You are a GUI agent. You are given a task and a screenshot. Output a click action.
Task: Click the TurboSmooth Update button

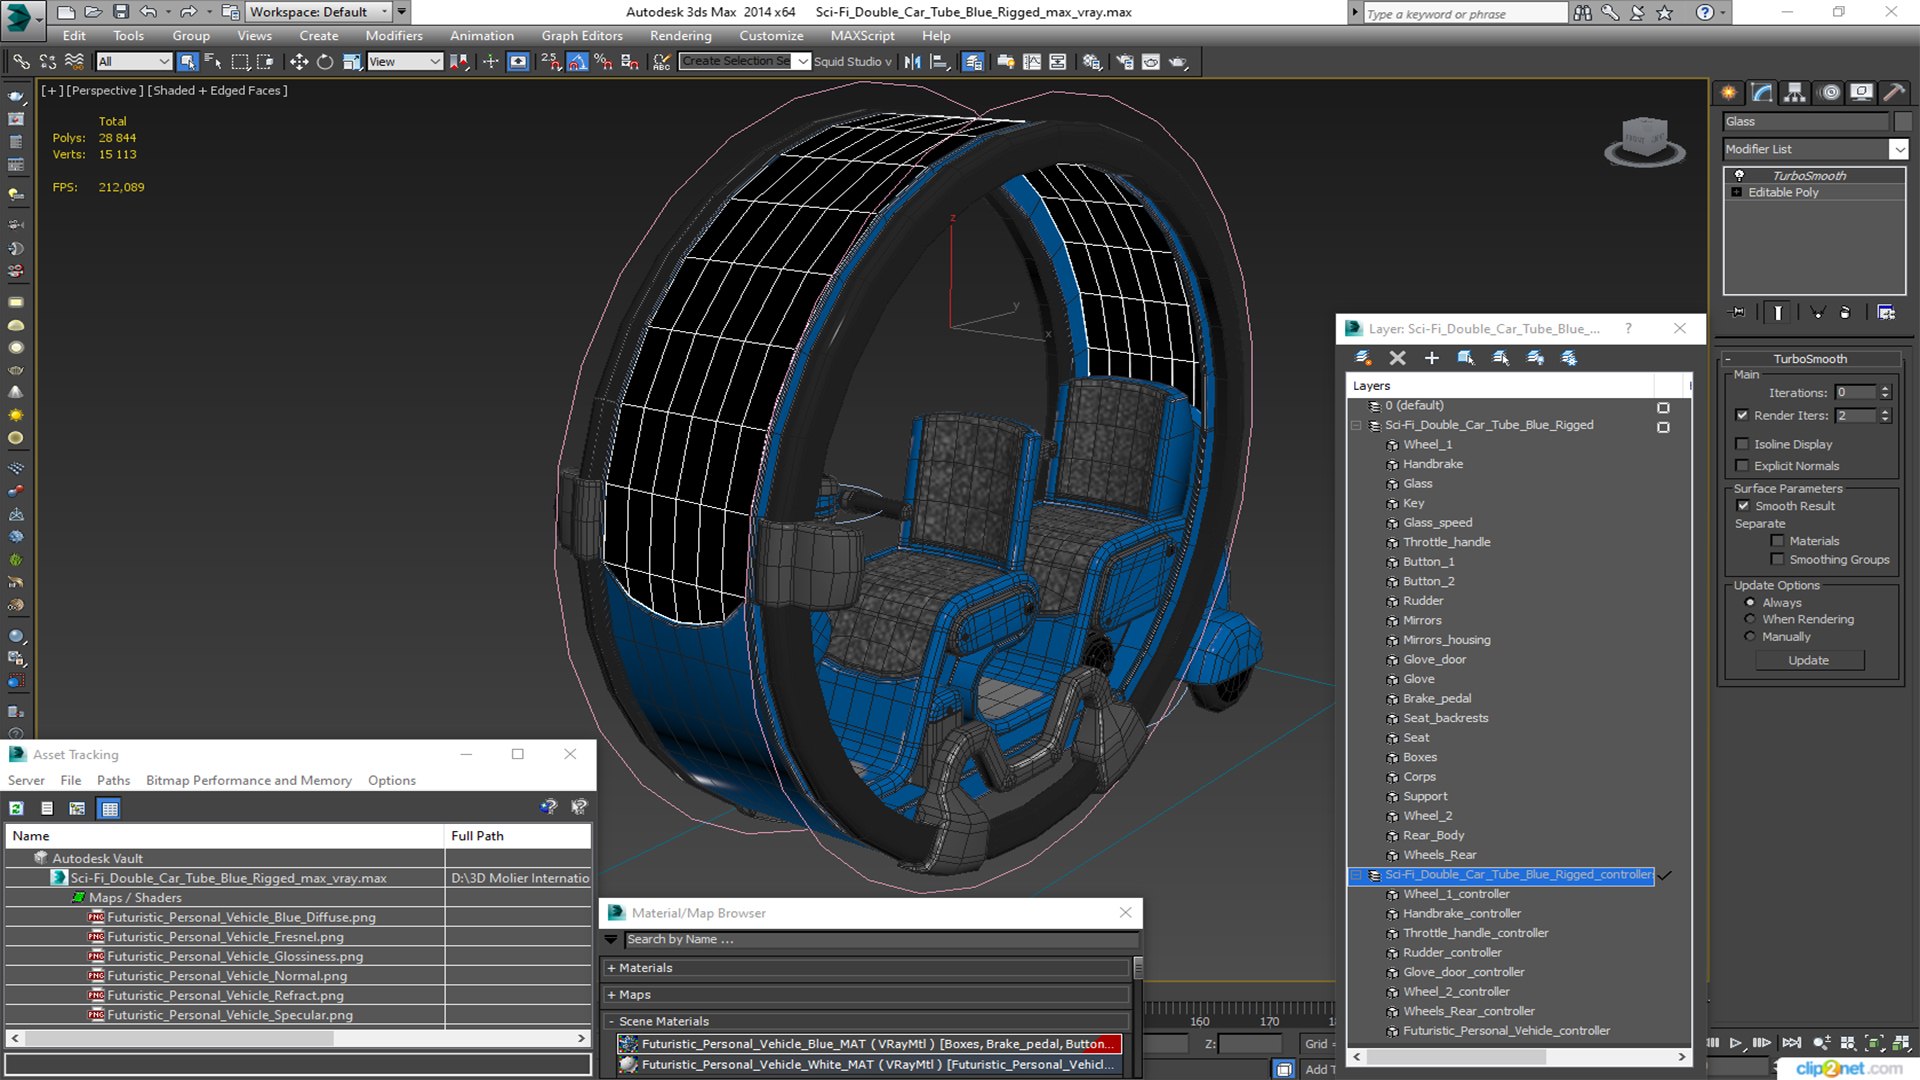(1808, 661)
